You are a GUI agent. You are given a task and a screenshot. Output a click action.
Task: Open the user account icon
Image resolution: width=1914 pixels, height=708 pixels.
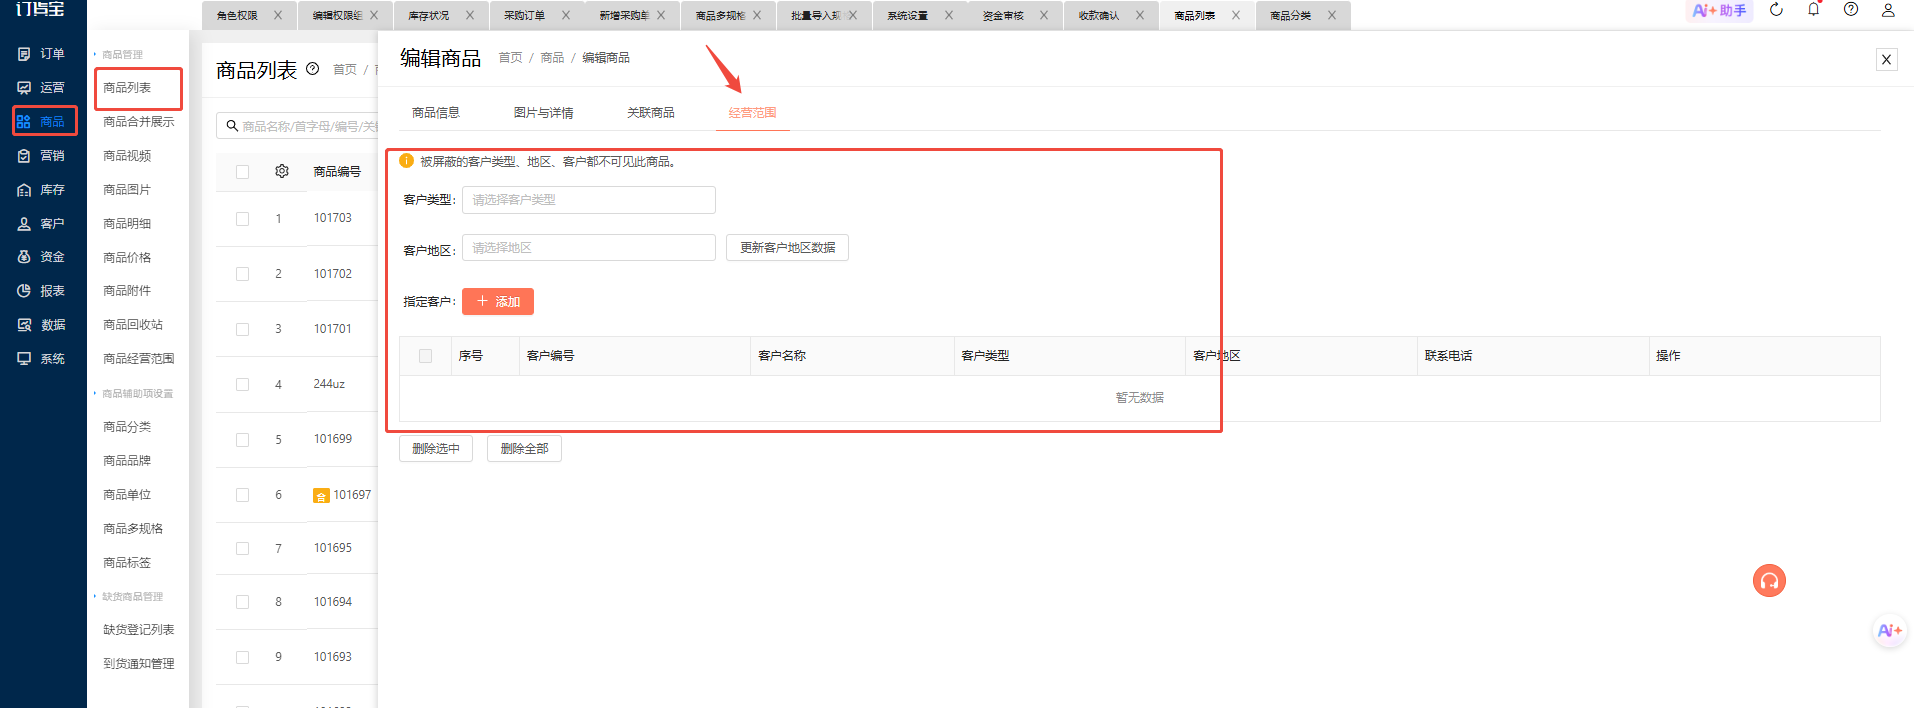(x=1888, y=10)
